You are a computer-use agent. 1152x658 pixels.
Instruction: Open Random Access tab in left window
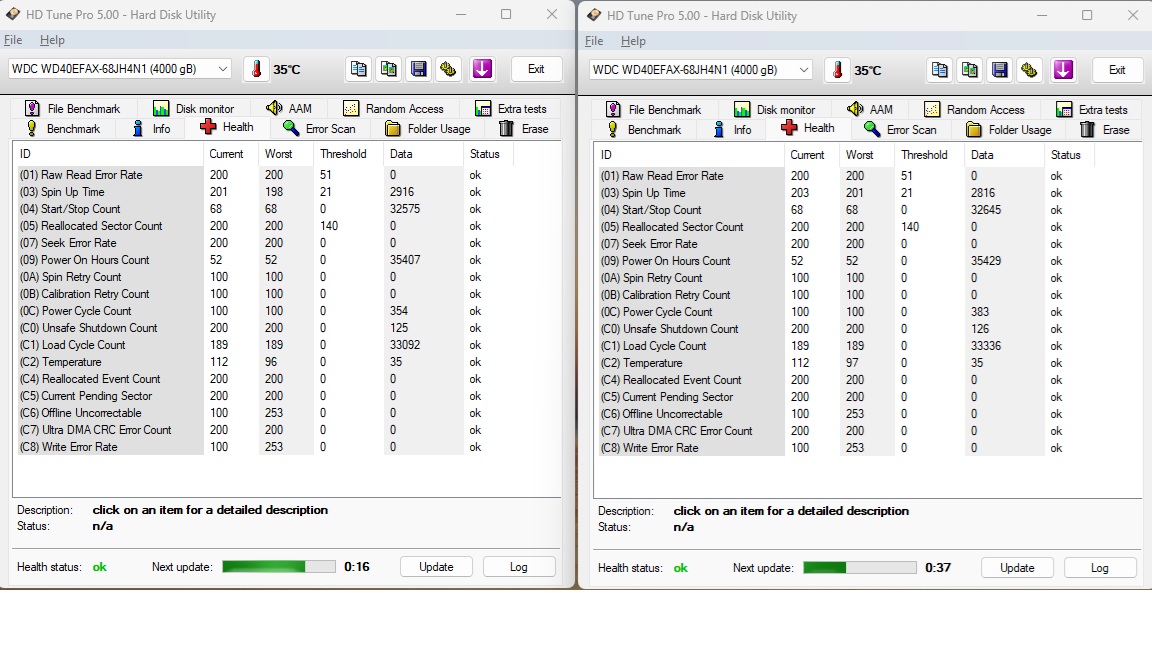click(x=393, y=109)
